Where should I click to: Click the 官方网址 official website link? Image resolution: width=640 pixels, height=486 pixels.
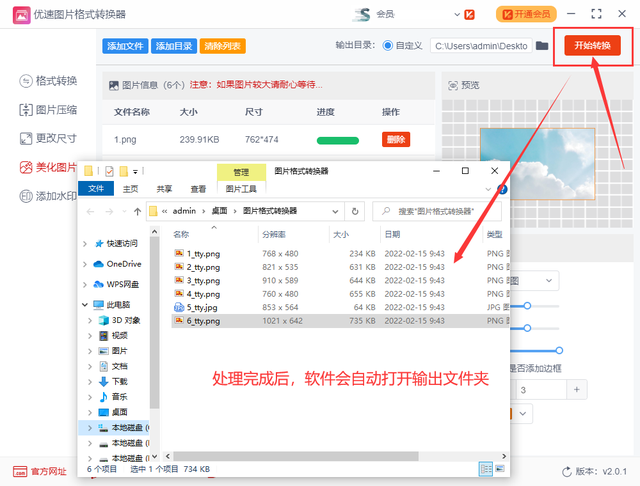(x=40, y=471)
